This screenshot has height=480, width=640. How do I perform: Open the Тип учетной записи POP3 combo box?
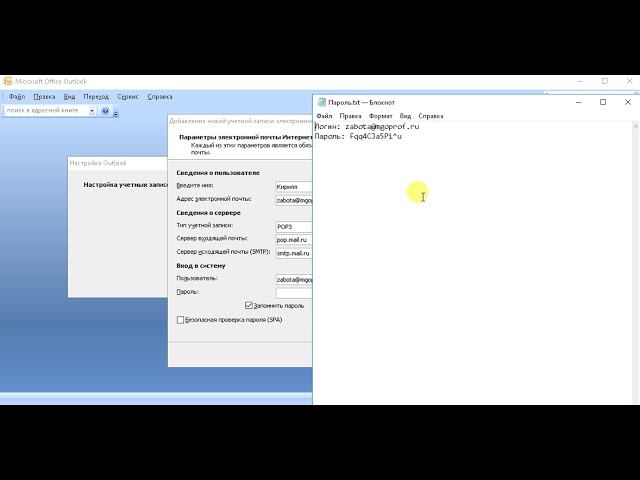pyautogui.click(x=294, y=227)
